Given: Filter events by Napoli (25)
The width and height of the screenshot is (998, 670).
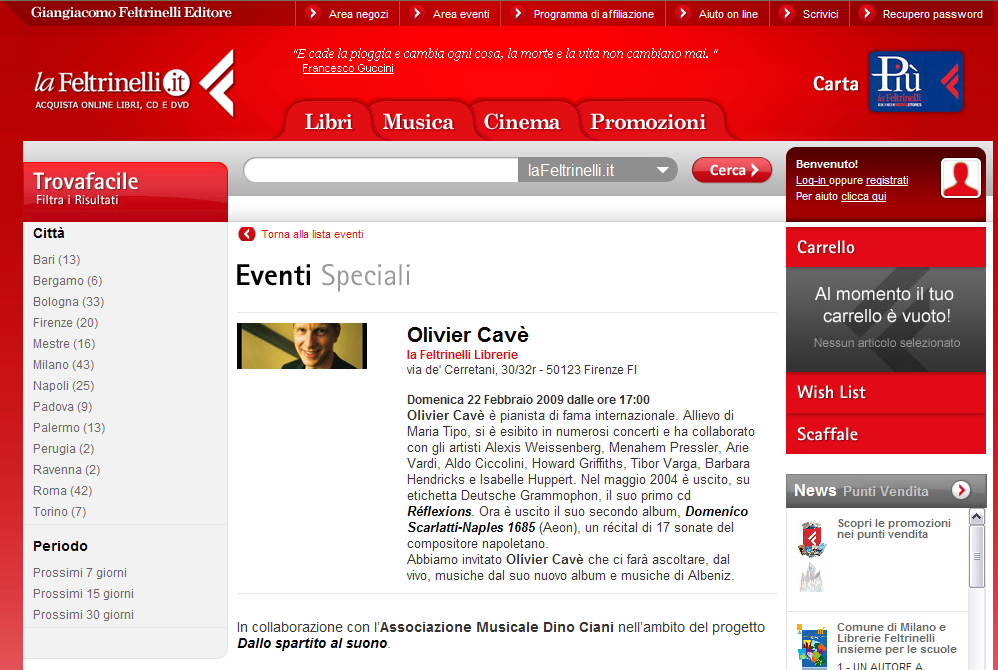Looking at the screenshot, I should tap(64, 386).
